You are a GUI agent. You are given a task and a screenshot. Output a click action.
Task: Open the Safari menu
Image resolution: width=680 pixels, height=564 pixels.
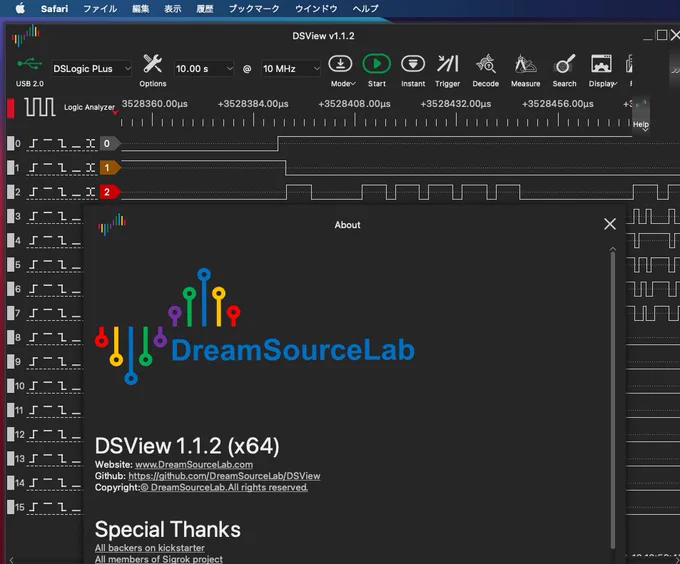click(x=54, y=8)
